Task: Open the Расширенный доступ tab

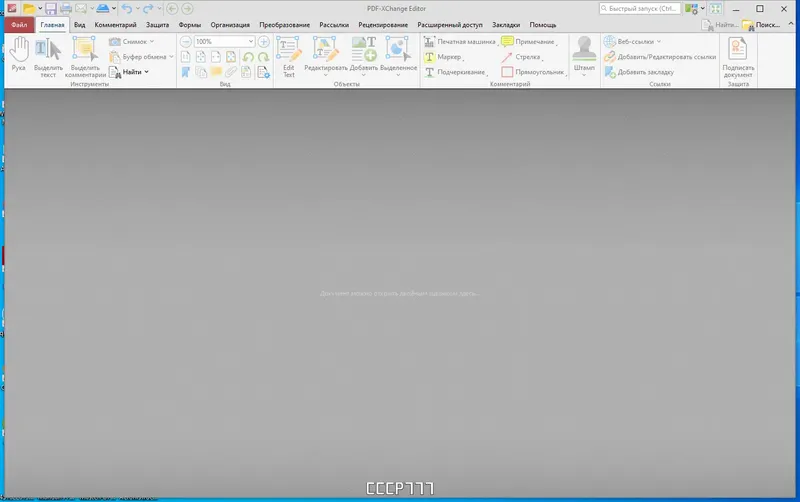Action: pos(450,24)
